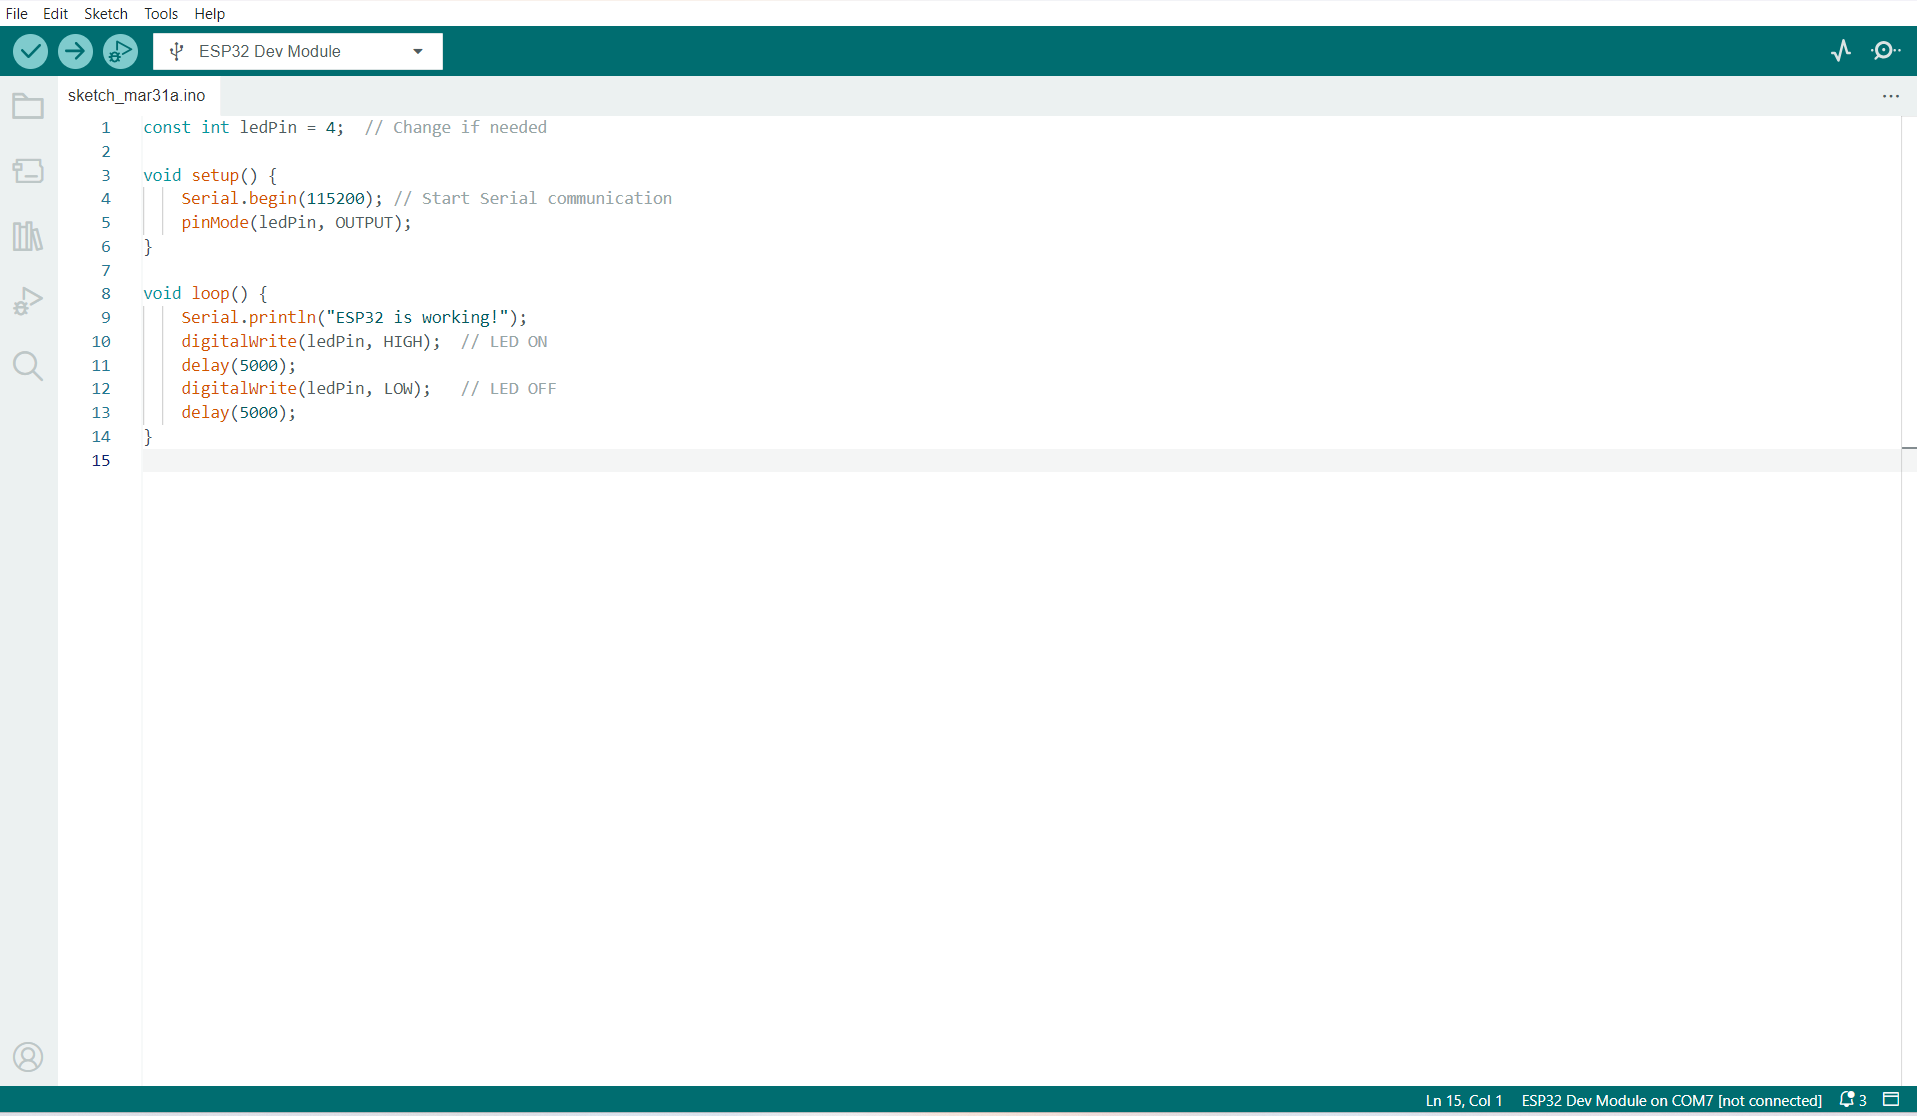
Task: Open the Boards Manager panel
Action: (x=28, y=171)
